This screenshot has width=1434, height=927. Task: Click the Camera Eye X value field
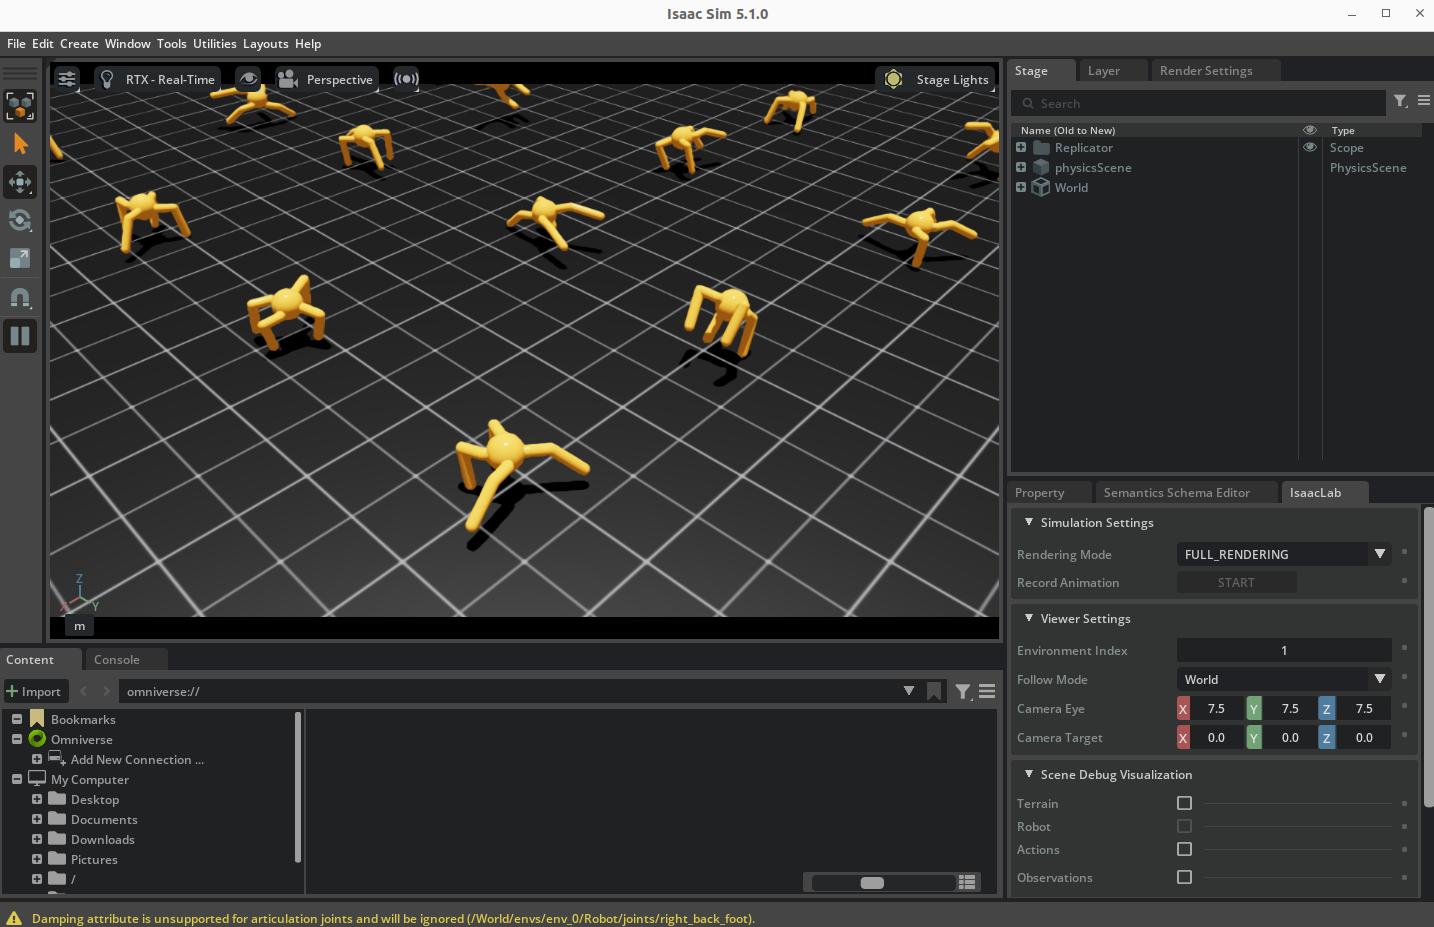[x=1216, y=708]
